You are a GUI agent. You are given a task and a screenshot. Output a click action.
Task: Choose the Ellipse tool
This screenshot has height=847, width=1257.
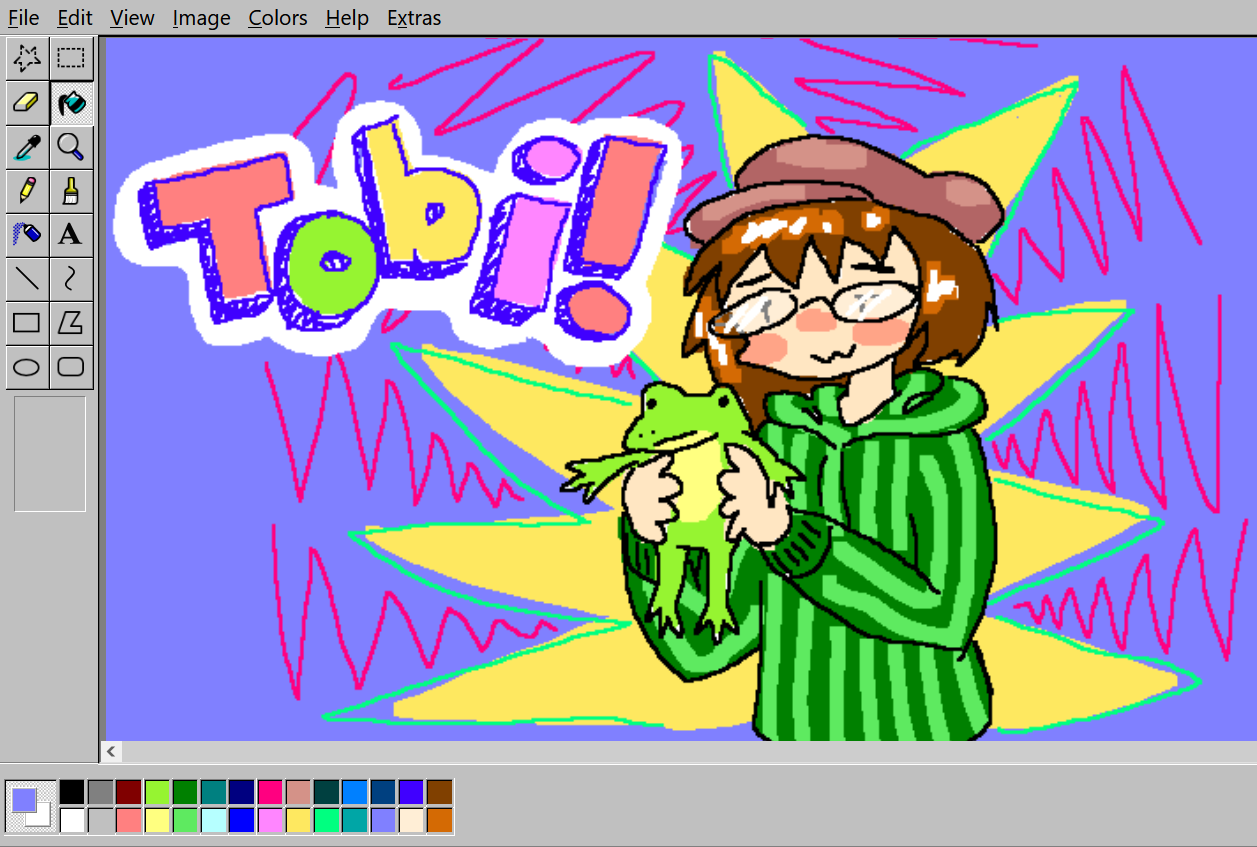[x=27, y=367]
